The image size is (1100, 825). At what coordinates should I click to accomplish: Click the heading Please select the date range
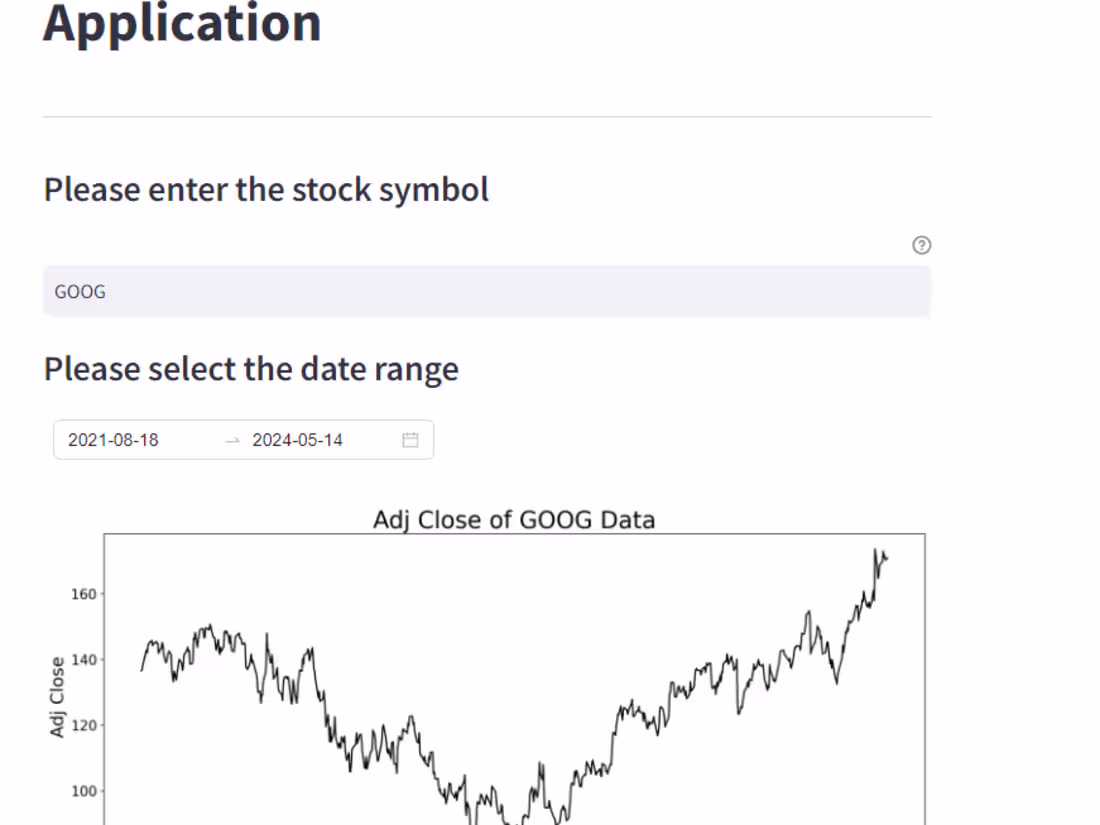point(251,368)
